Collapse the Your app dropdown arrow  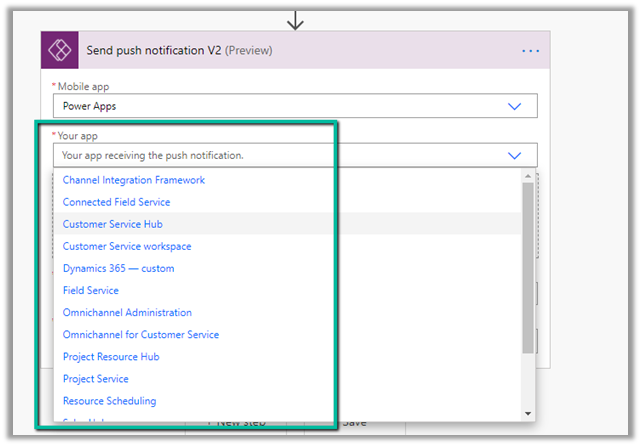(515, 156)
